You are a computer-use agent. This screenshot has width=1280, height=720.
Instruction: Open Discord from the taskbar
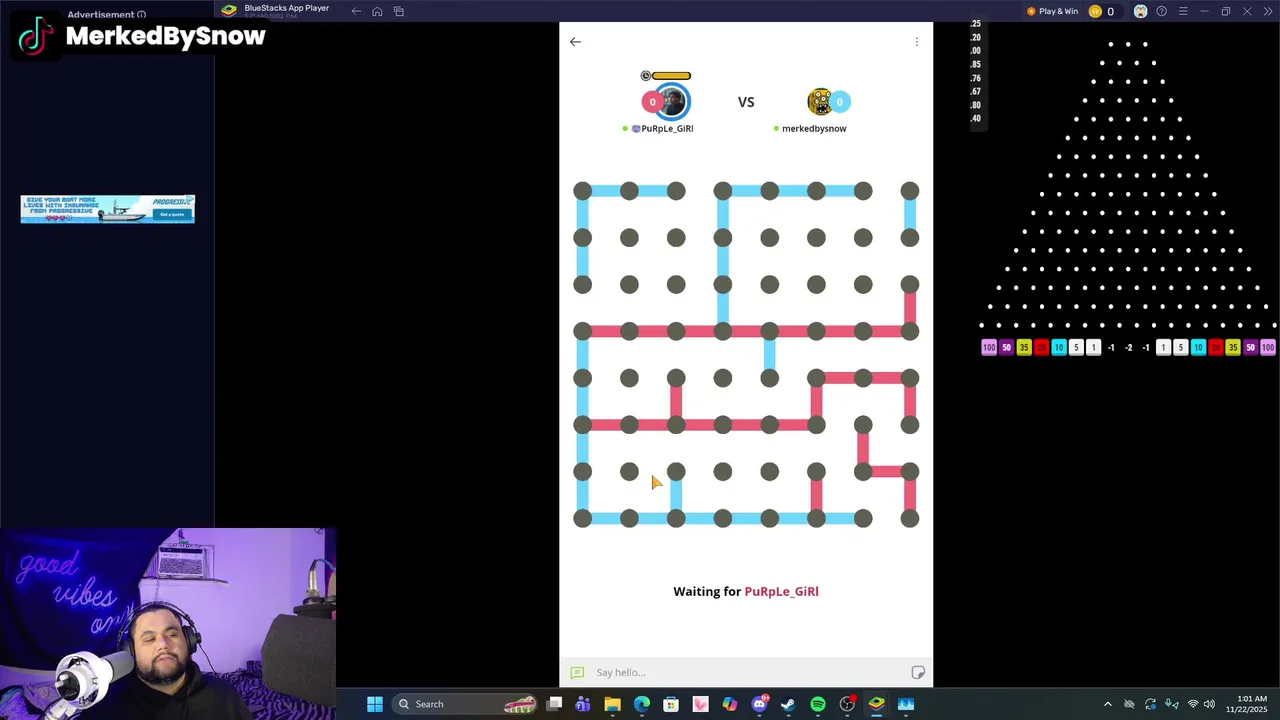point(759,704)
